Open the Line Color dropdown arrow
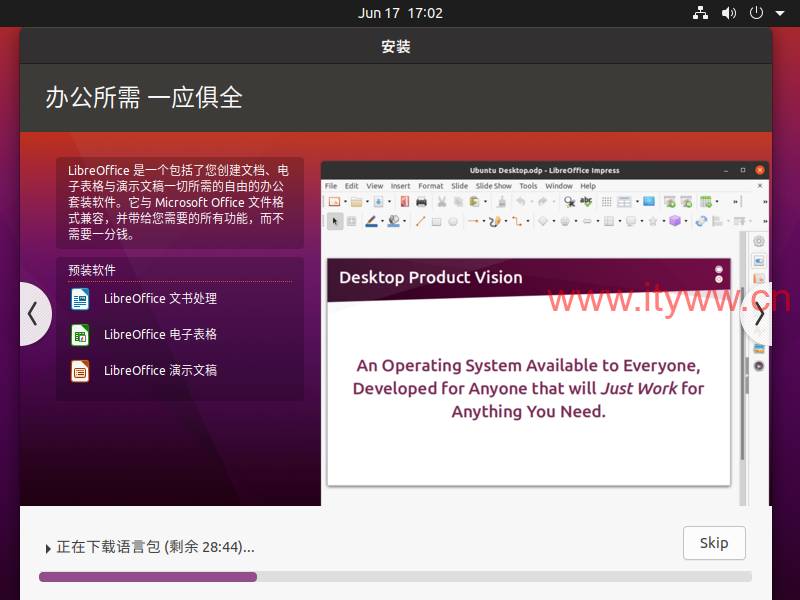 tap(382, 221)
